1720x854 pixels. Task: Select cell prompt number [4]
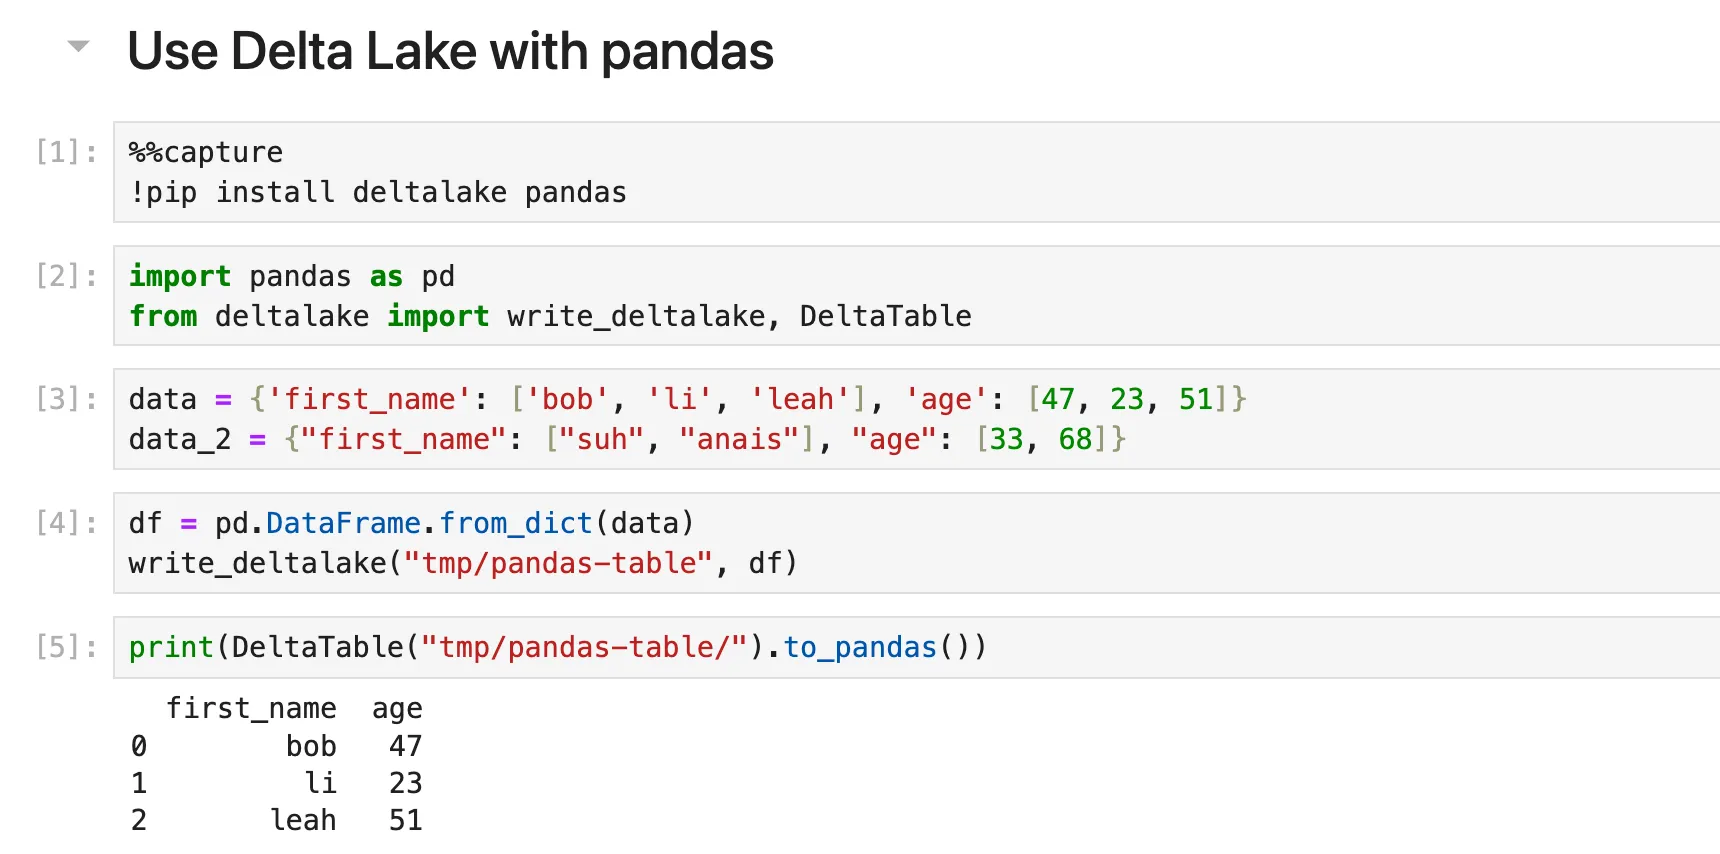coord(66,523)
